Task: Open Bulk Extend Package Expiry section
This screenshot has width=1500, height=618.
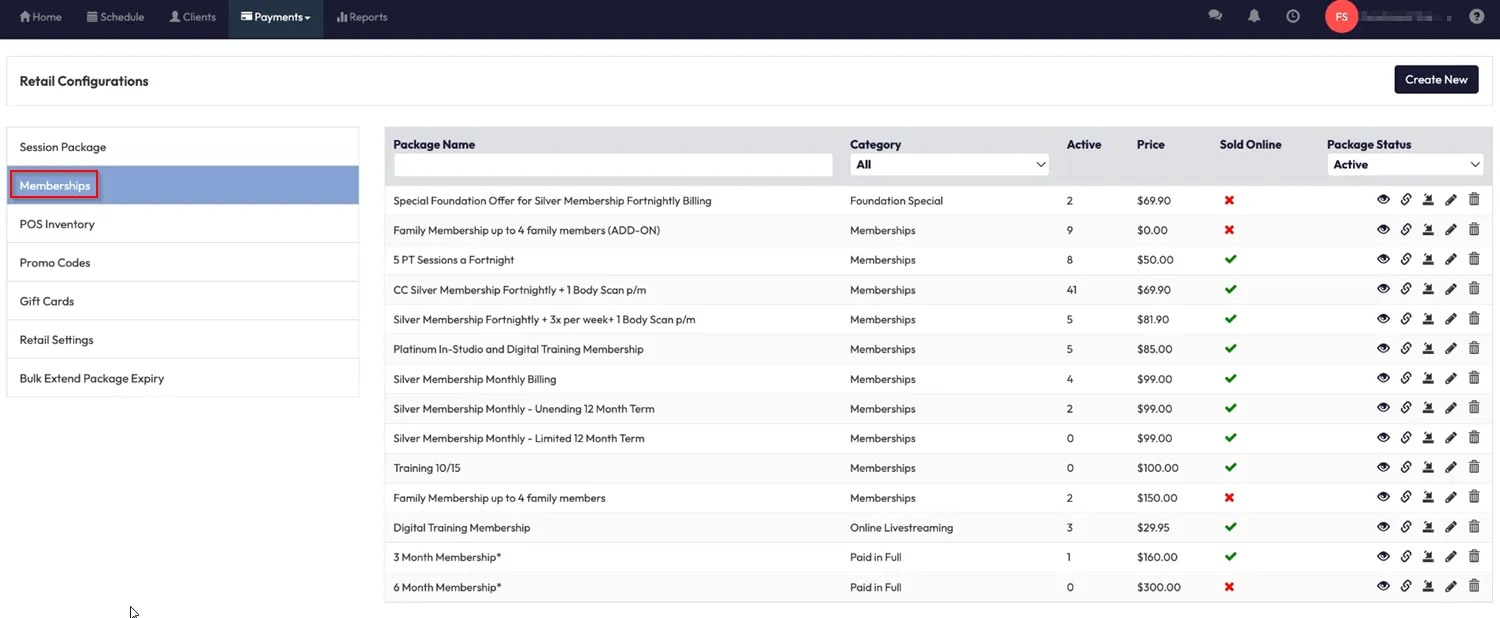Action: click(92, 379)
